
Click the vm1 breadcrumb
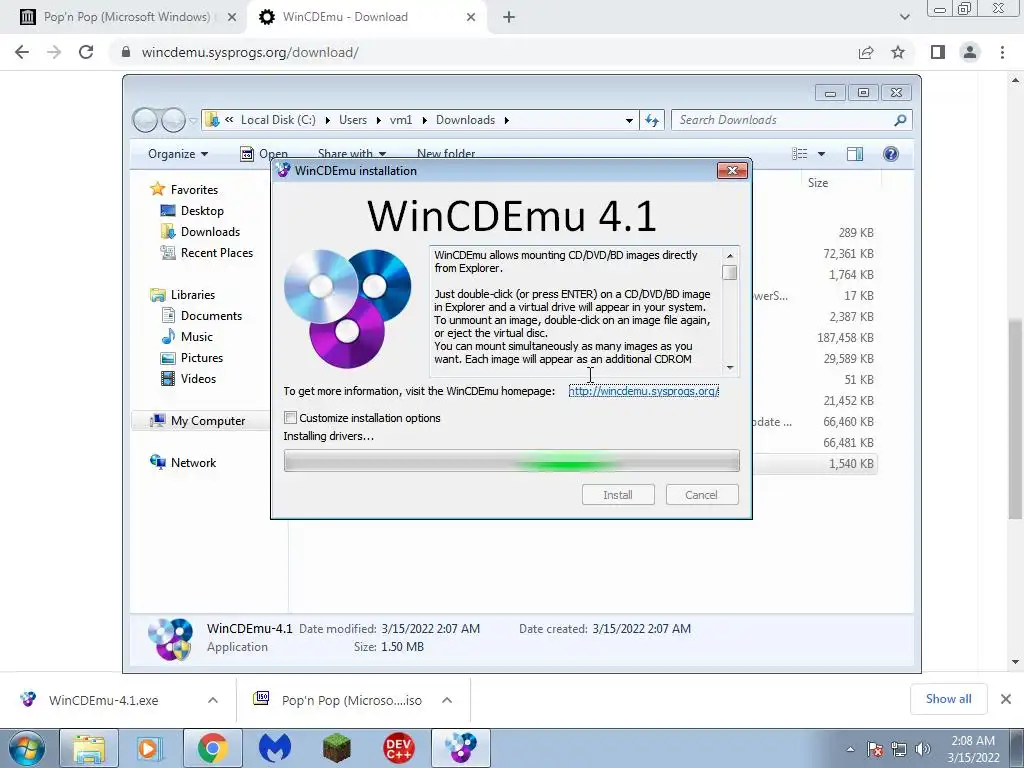click(401, 120)
